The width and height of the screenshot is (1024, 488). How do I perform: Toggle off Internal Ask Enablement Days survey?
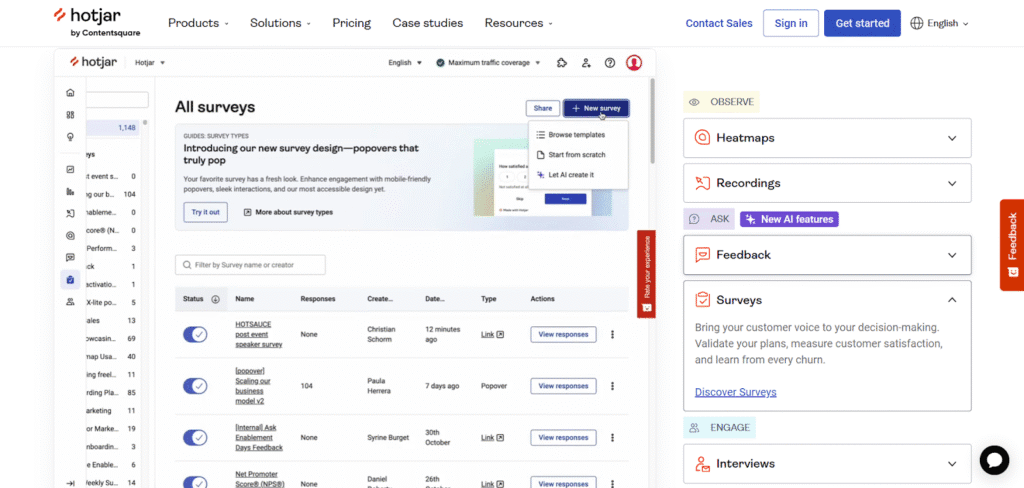195,437
